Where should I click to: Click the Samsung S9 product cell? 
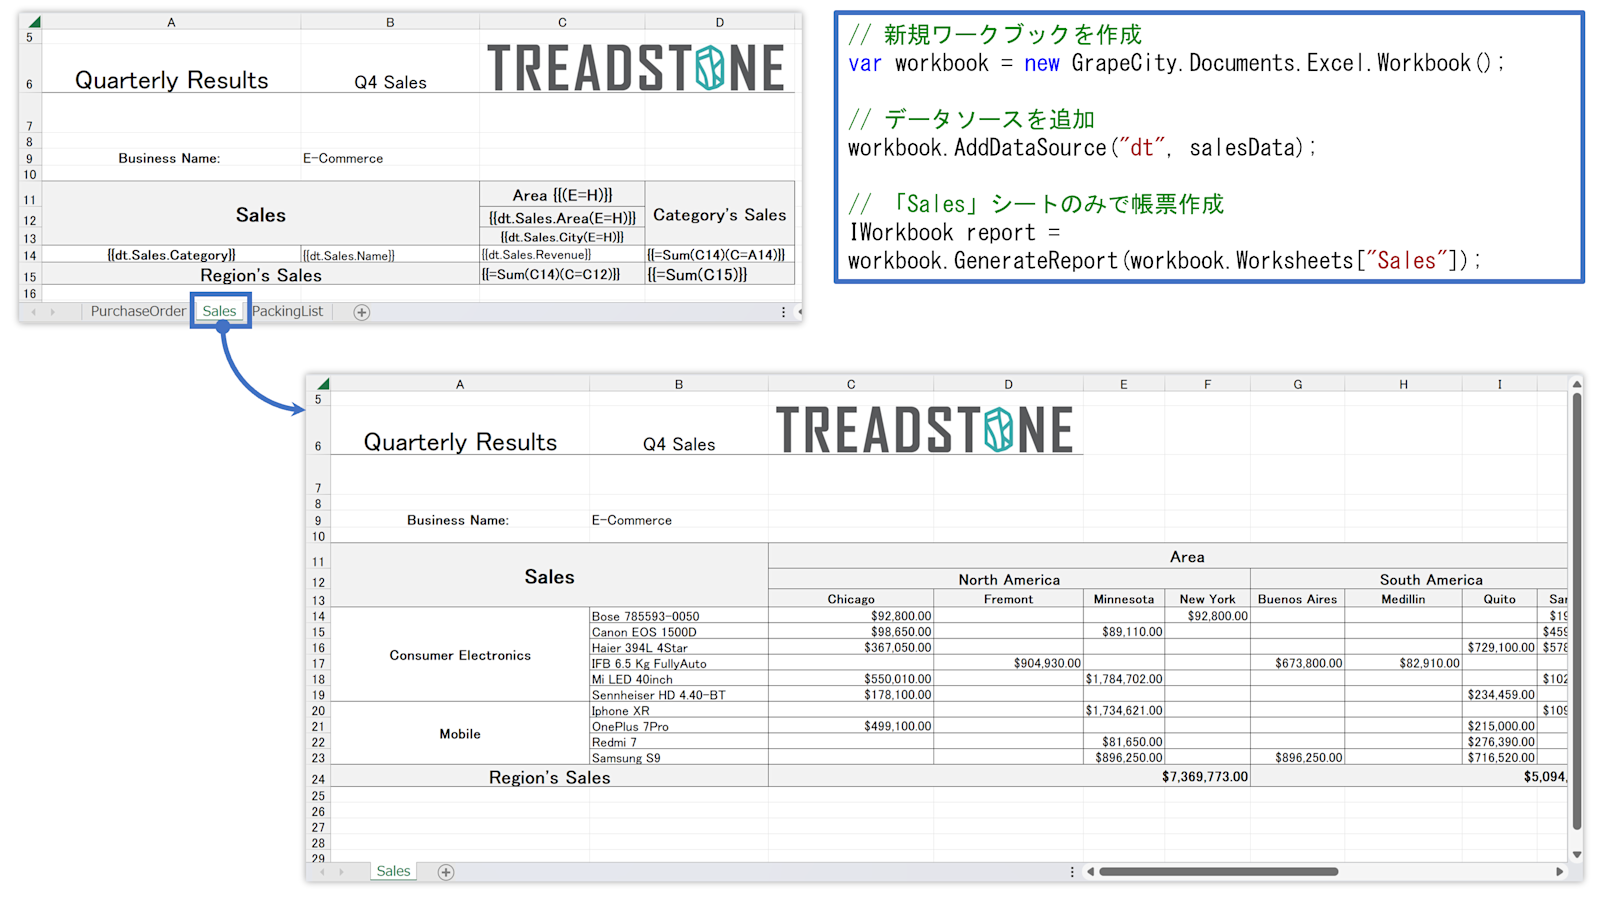point(679,758)
